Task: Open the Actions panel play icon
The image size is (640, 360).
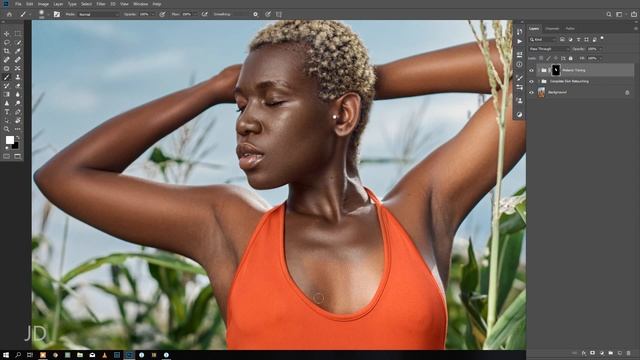Action: 519,41
